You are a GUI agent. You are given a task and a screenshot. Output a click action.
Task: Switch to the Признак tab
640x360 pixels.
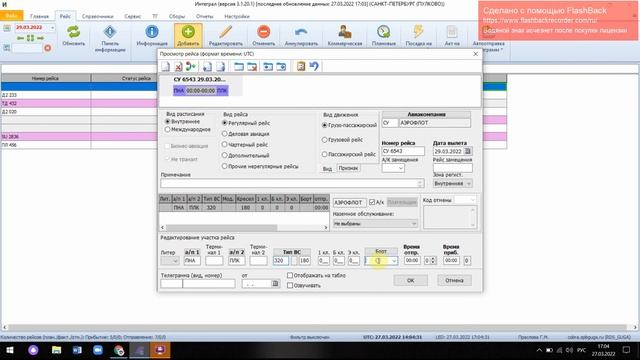click(x=348, y=168)
